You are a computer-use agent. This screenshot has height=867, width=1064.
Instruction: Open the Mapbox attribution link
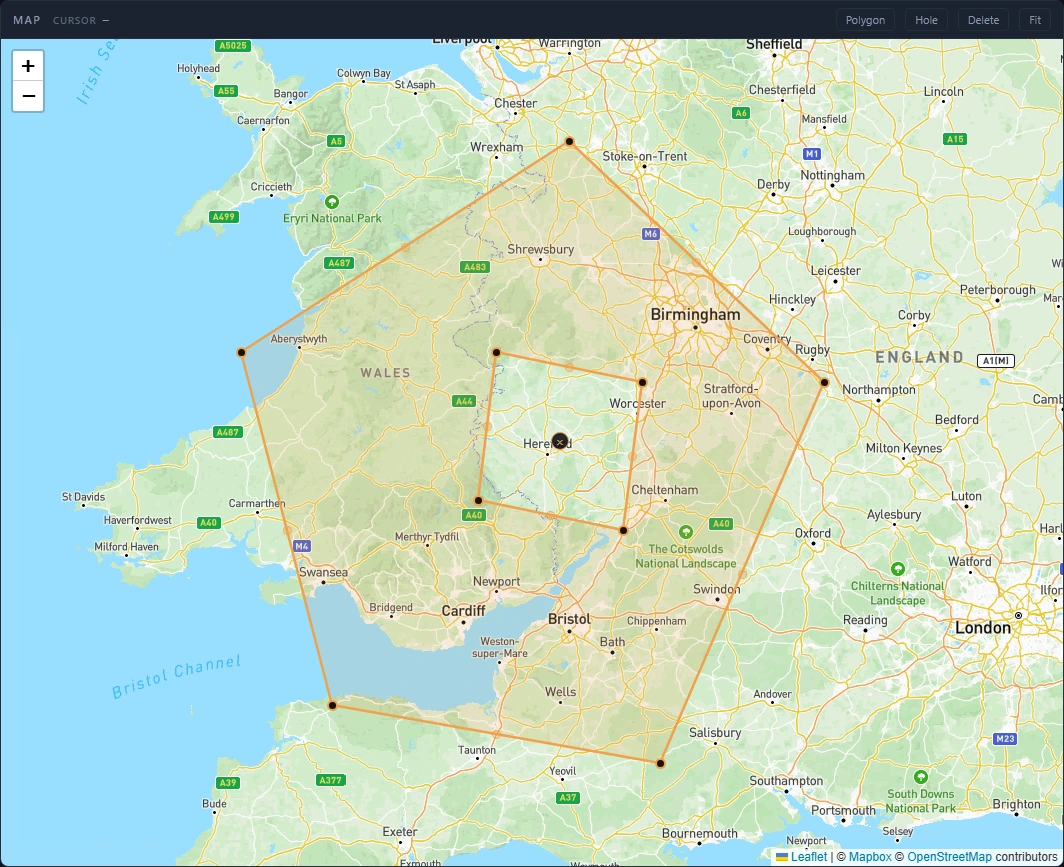870,857
